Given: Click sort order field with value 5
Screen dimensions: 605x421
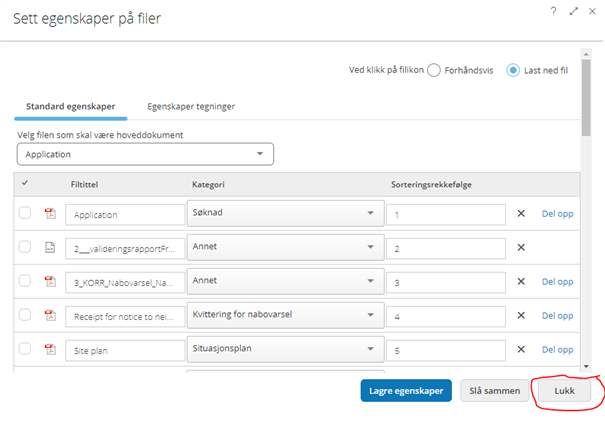Looking at the screenshot, I should pos(446,350).
